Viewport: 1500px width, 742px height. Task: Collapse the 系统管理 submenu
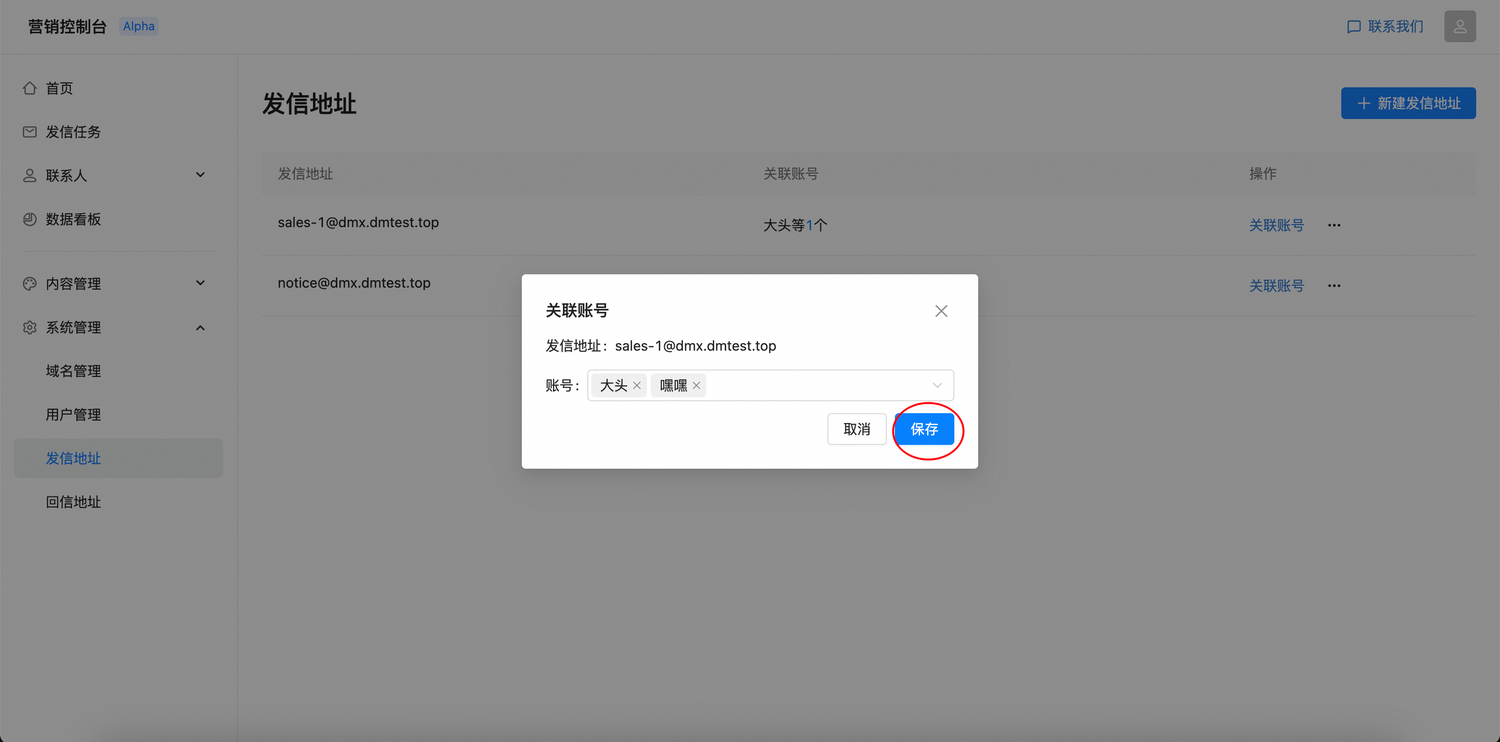coord(200,327)
